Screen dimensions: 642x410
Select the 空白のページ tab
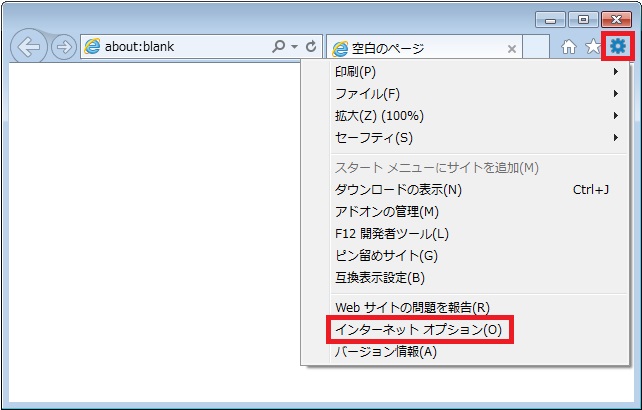(424, 48)
